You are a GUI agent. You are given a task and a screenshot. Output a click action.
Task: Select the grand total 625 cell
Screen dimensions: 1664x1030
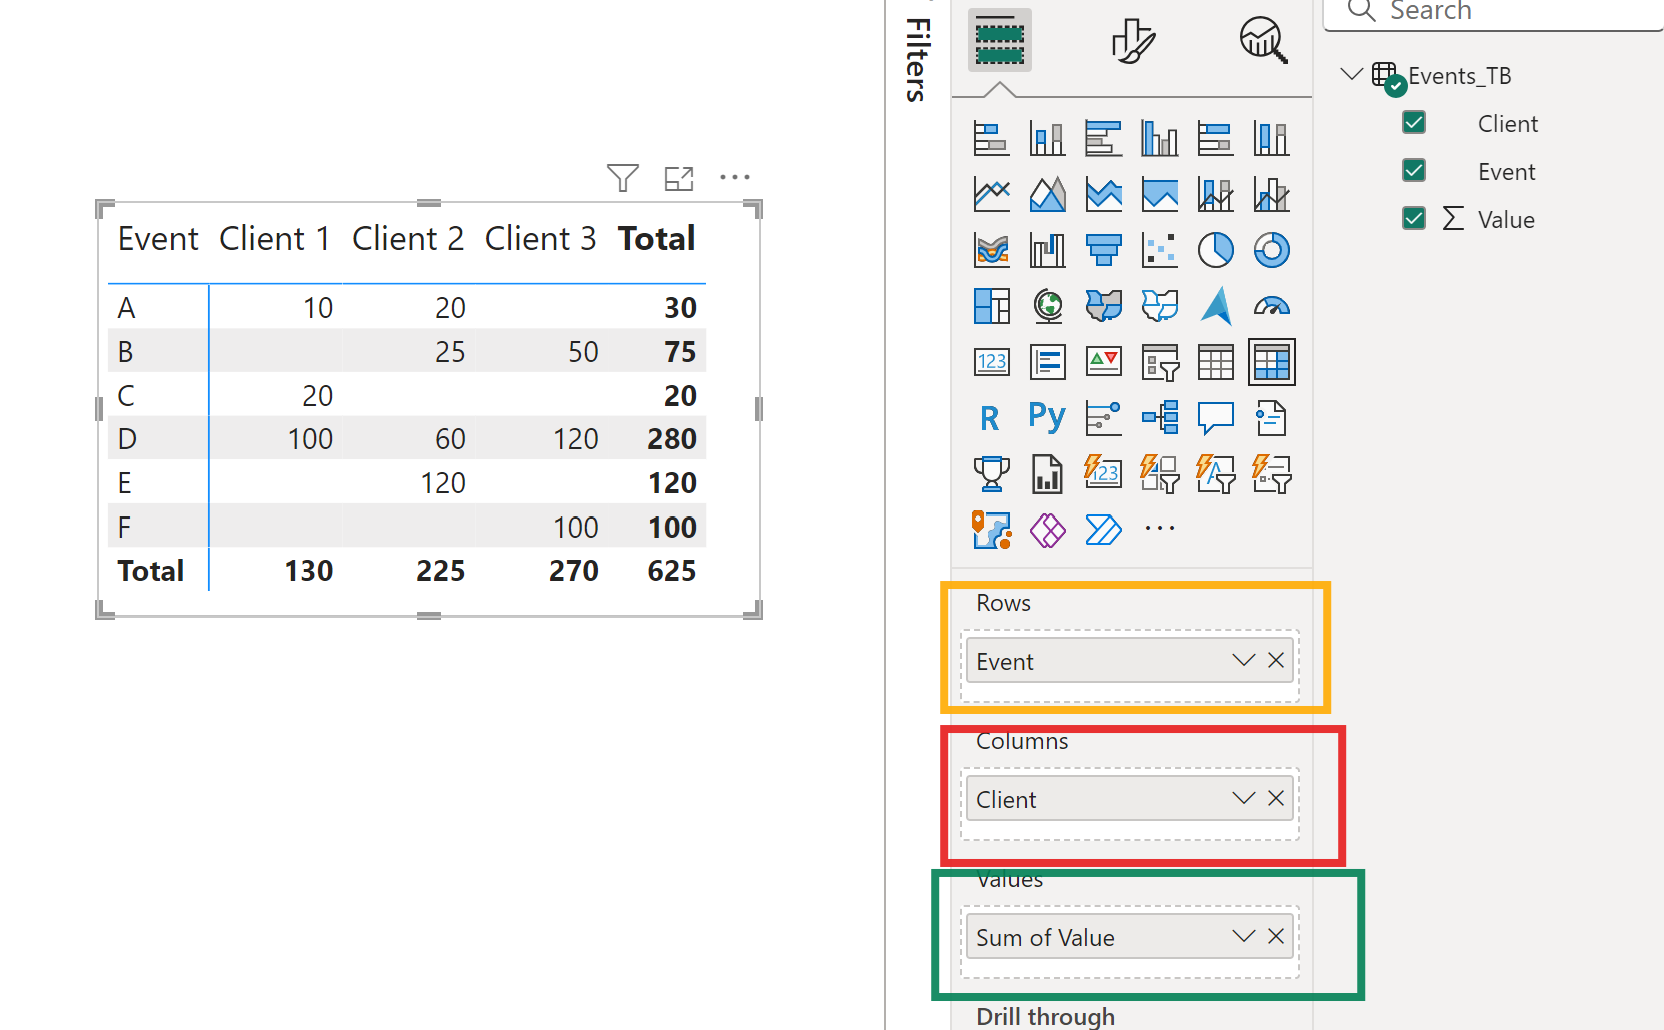click(x=672, y=571)
